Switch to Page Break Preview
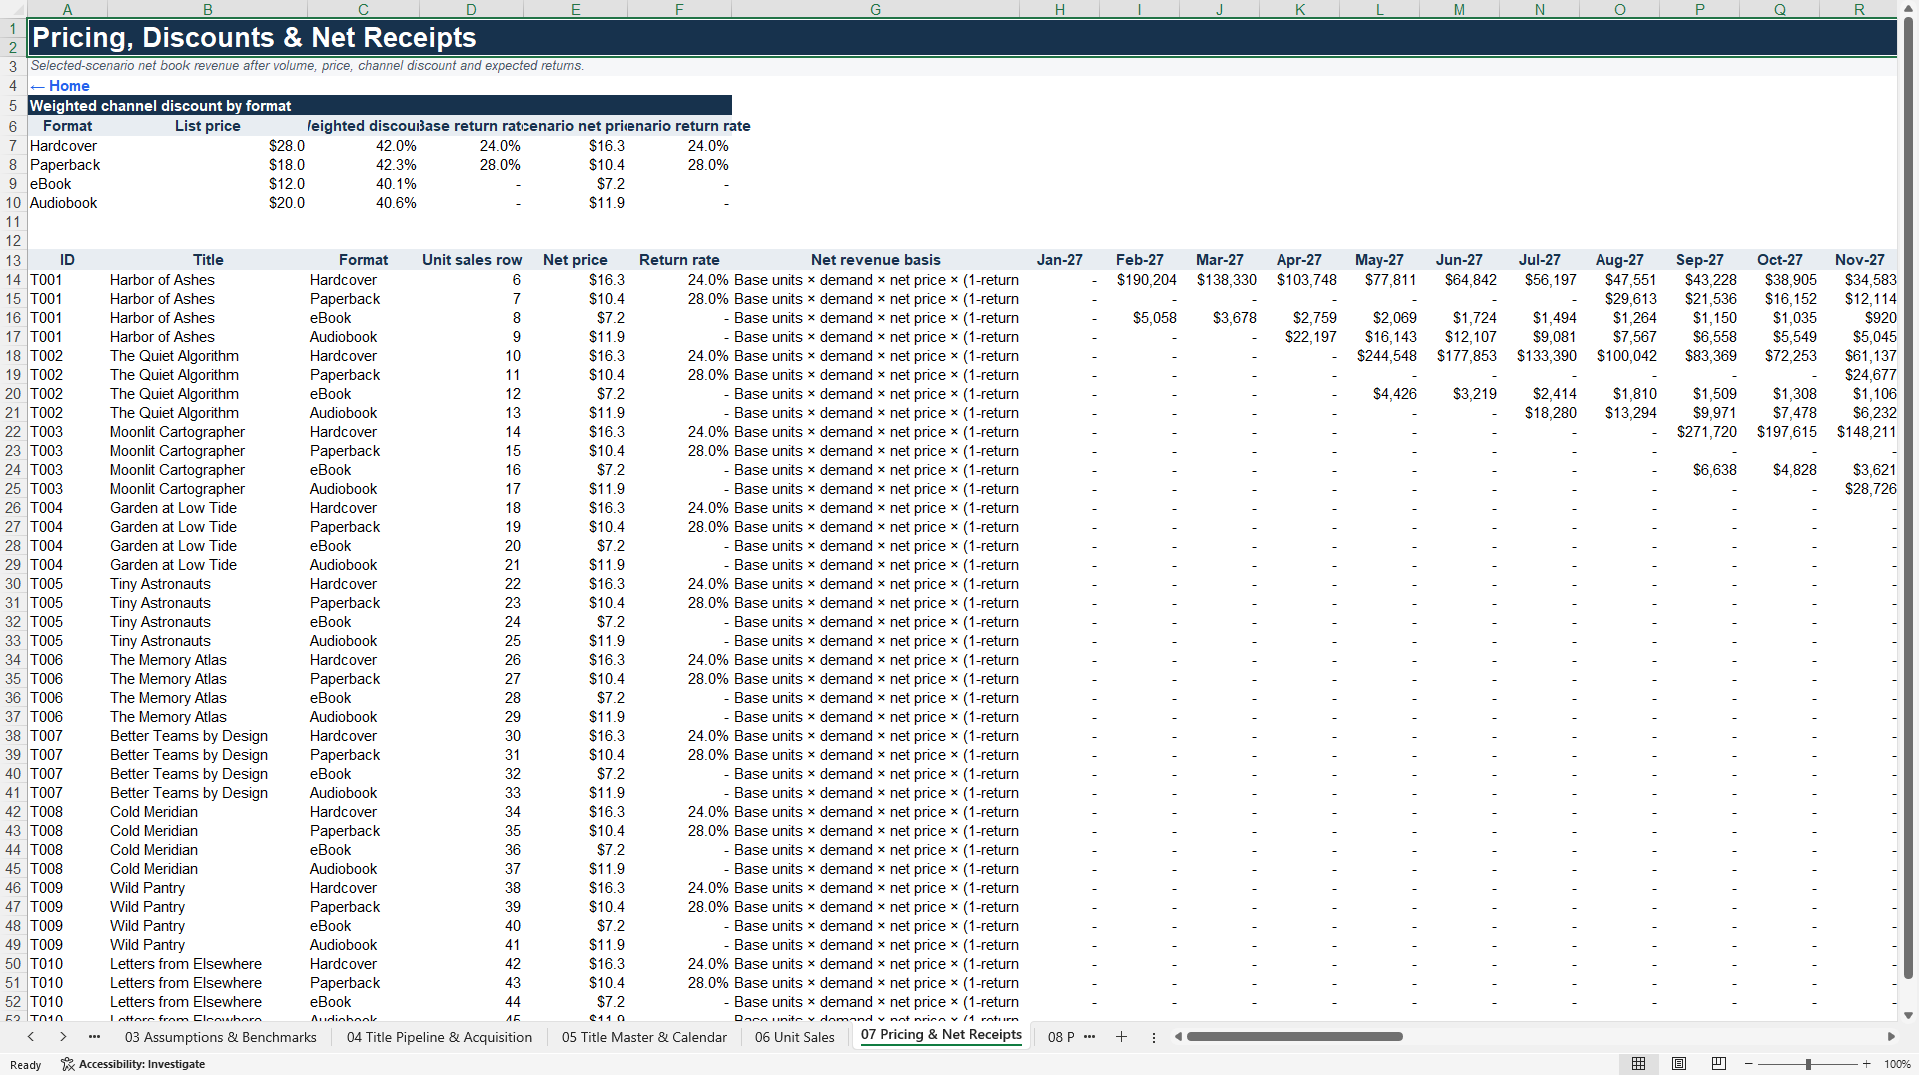 coord(1718,1064)
